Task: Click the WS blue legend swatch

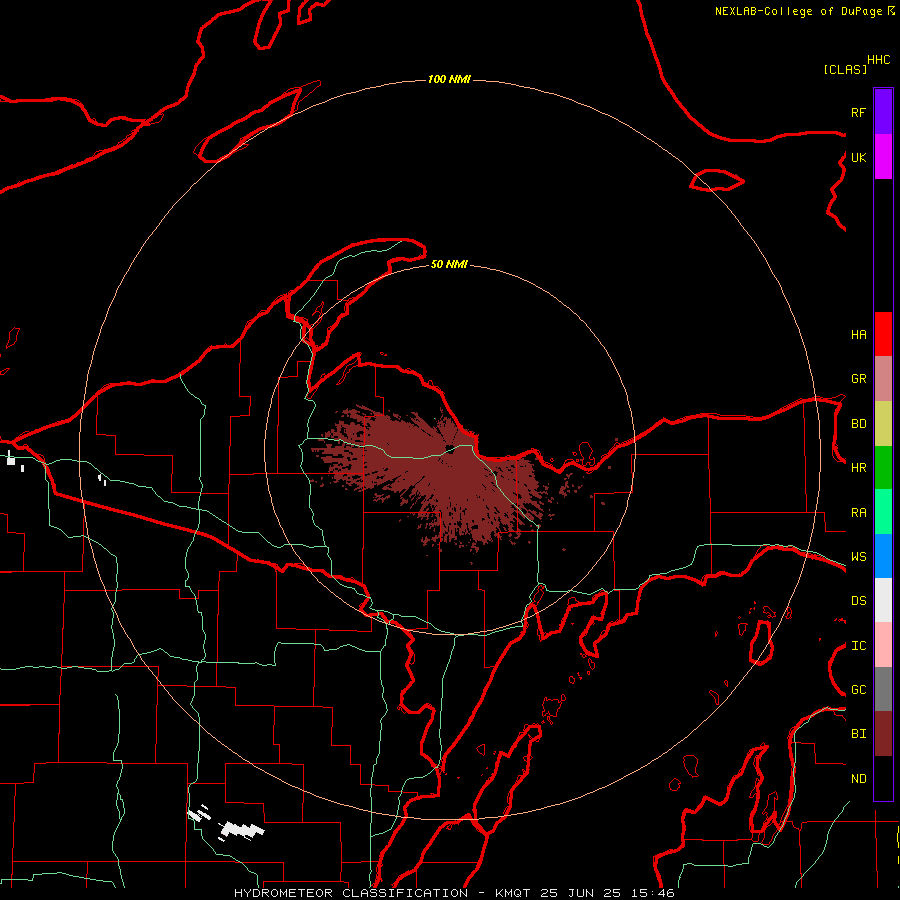Action: 883,556
